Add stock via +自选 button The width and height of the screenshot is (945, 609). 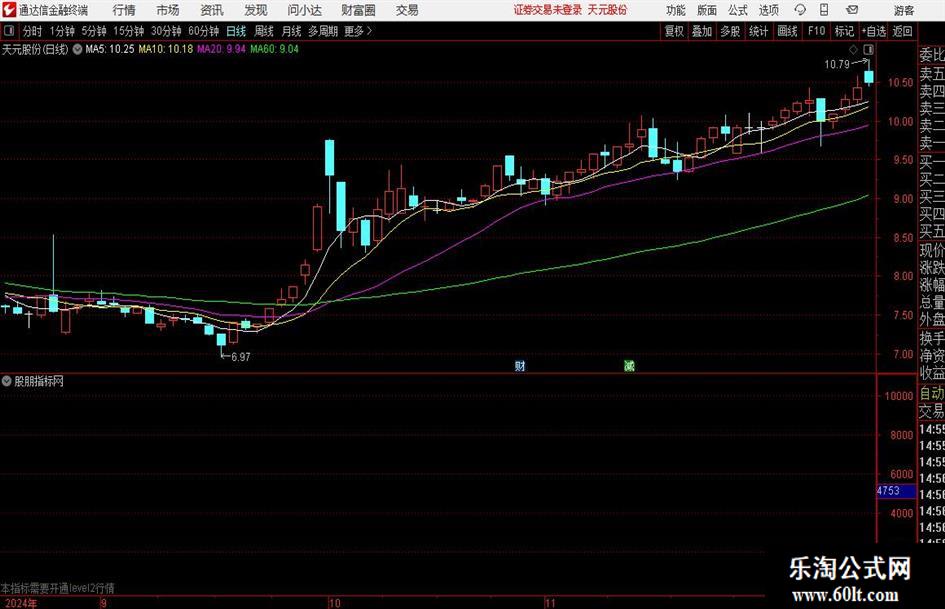tap(874, 31)
